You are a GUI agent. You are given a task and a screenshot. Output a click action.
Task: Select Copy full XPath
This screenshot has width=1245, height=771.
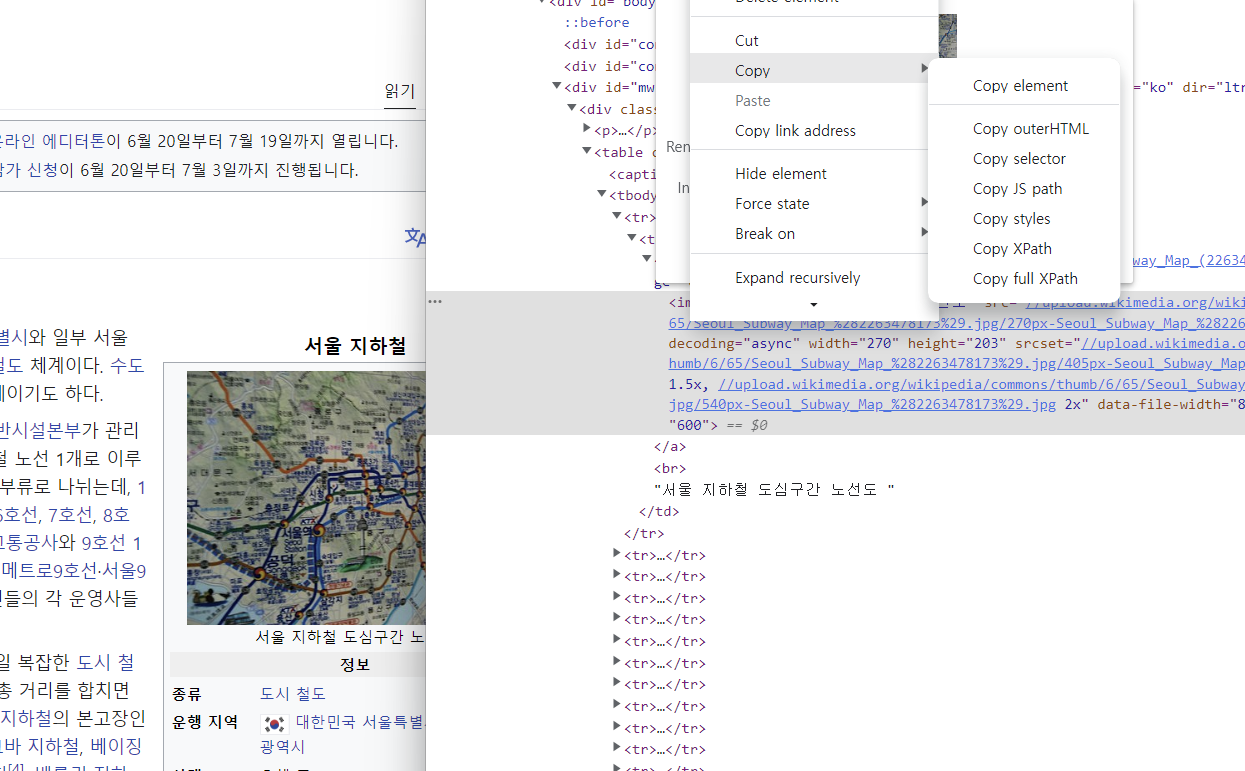tap(1023, 278)
